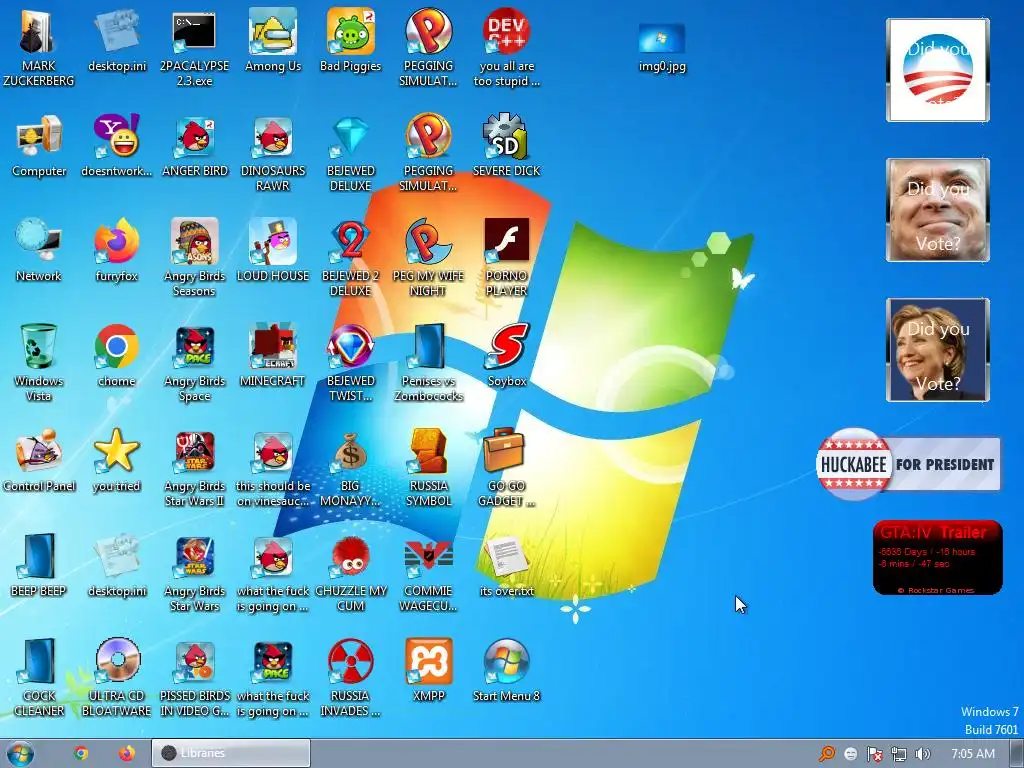The width and height of the screenshot is (1024, 768).
Task: Switch to the Libraries taskbar window
Action: click(231, 753)
